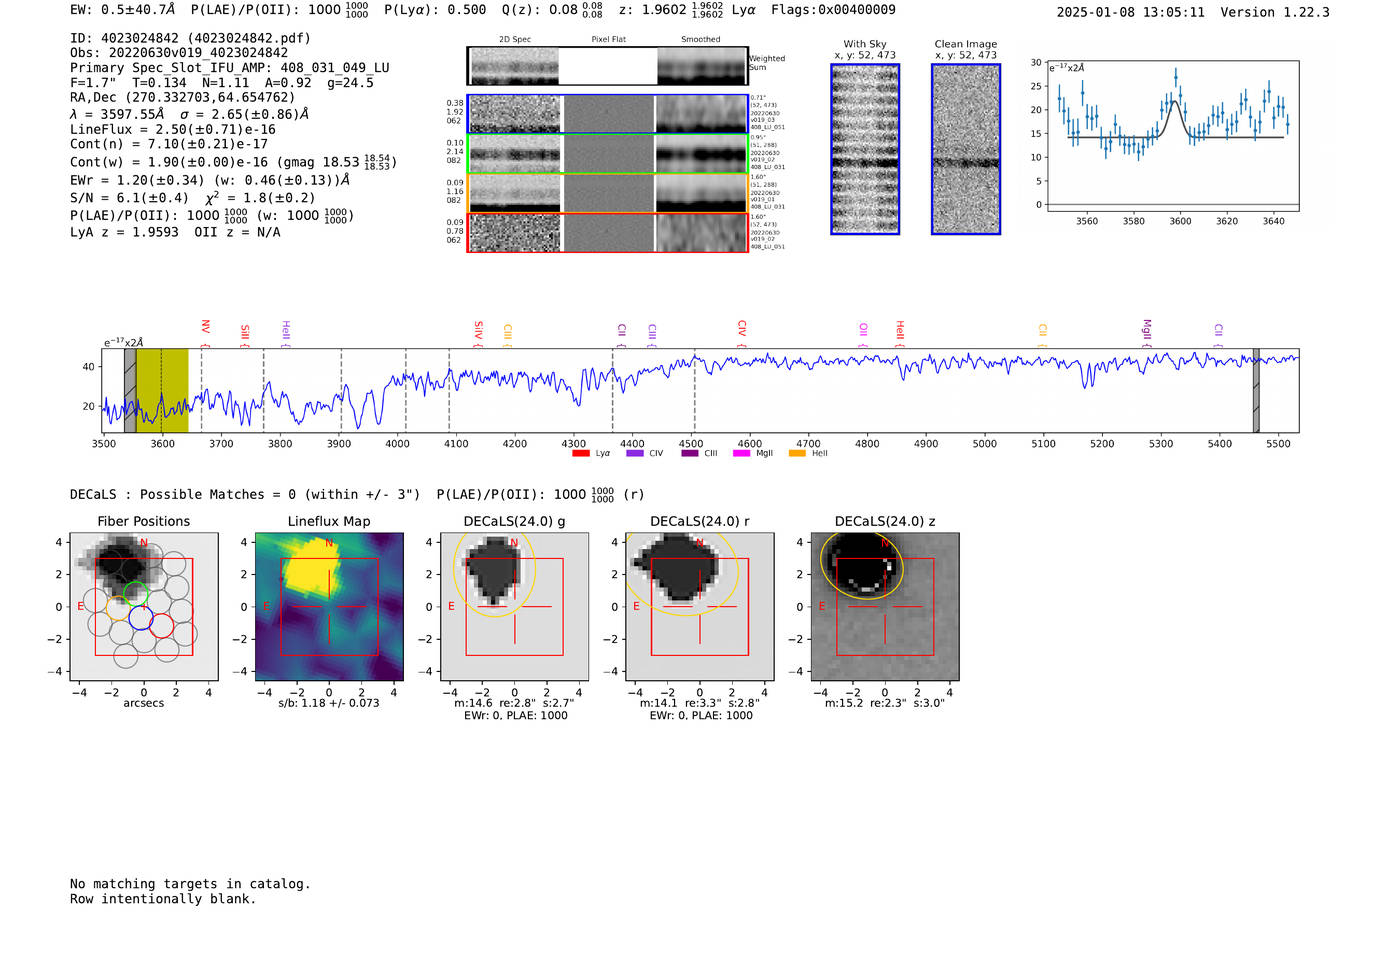1400x953 pixels.
Task: Click the NV line marker label
Action: tap(205, 328)
